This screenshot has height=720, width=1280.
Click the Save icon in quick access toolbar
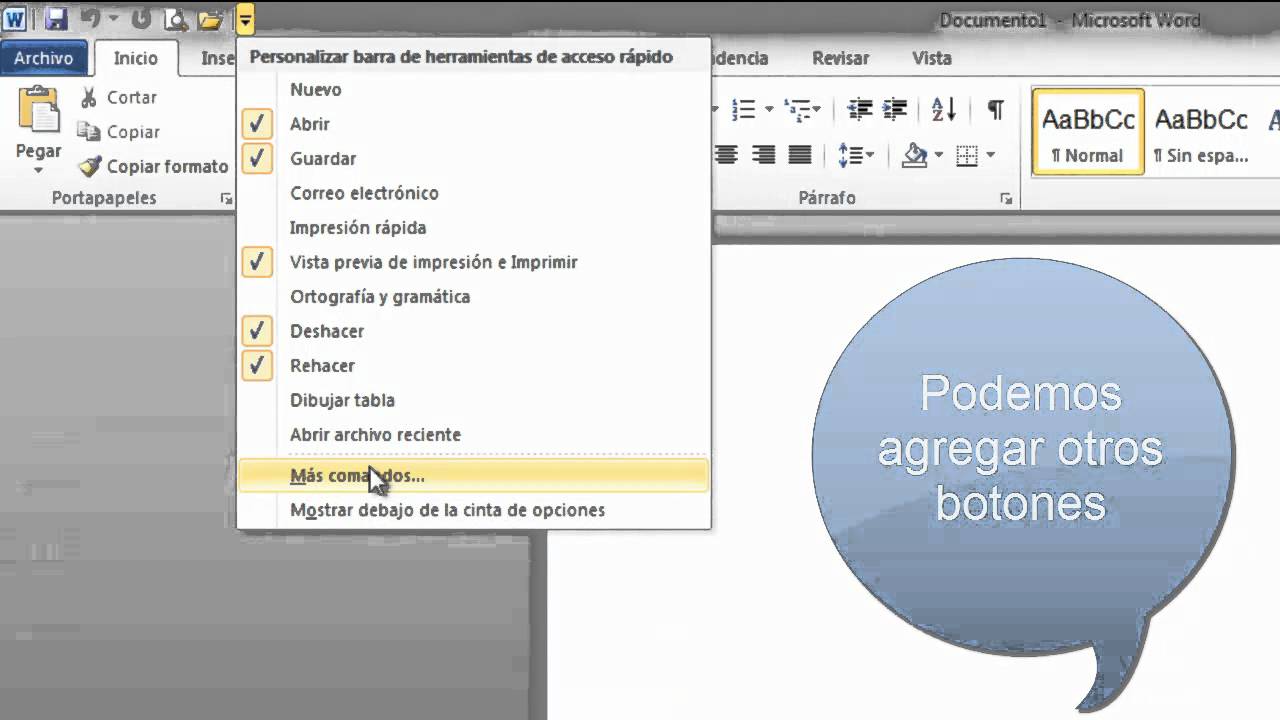pos(56,18)
